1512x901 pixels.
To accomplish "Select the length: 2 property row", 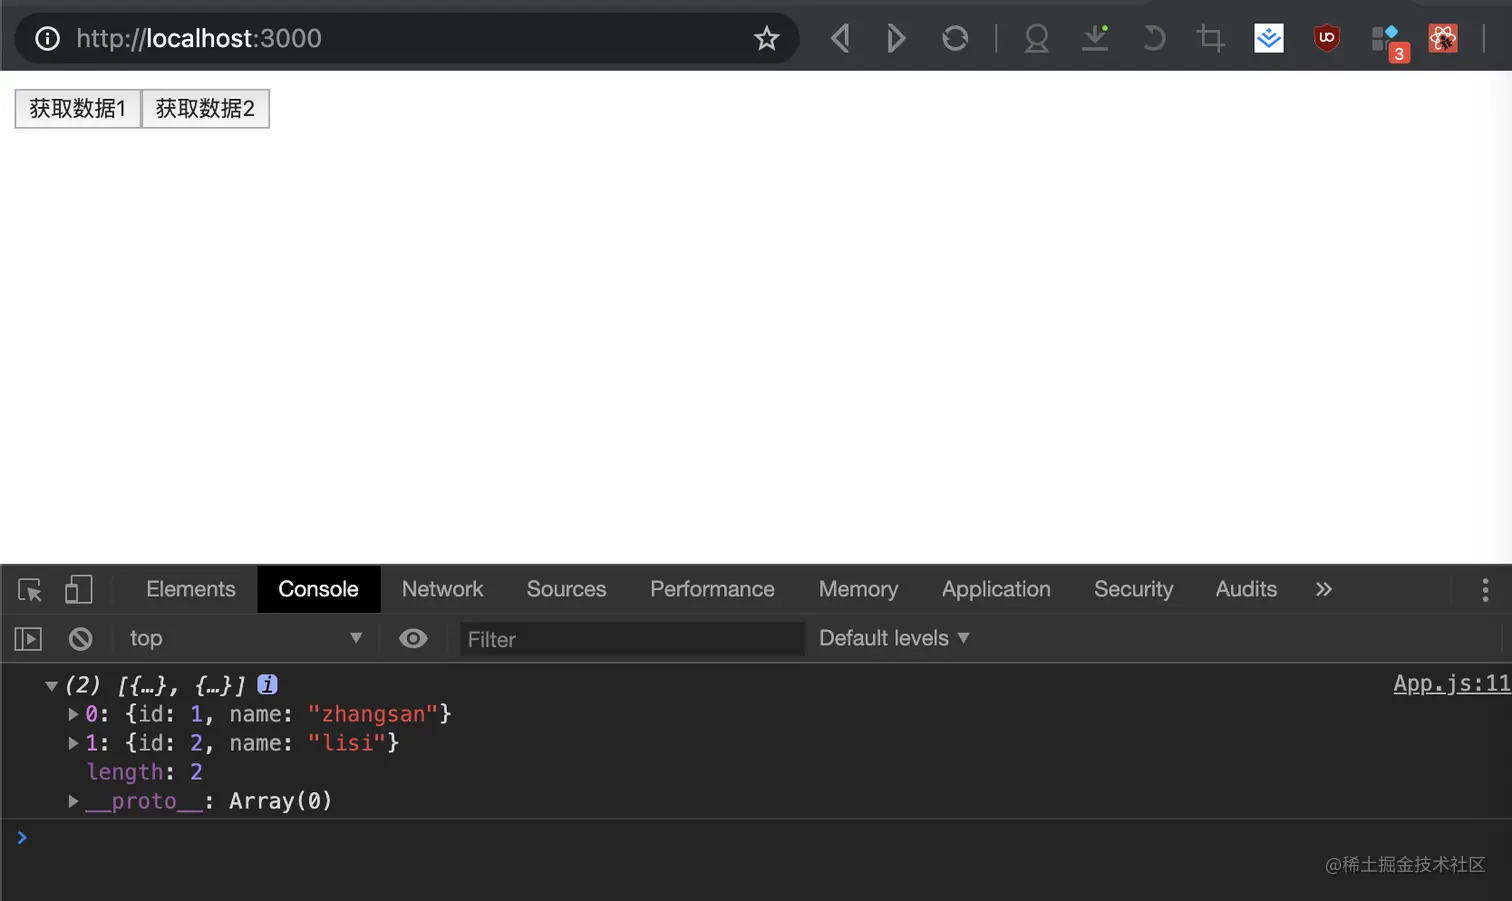I will (145, 773).
